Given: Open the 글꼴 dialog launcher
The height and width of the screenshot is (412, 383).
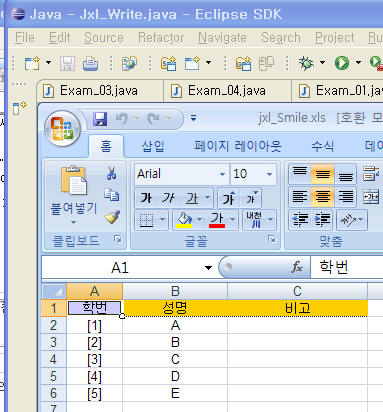Looking at the screenshot, I should click(272, 239).
